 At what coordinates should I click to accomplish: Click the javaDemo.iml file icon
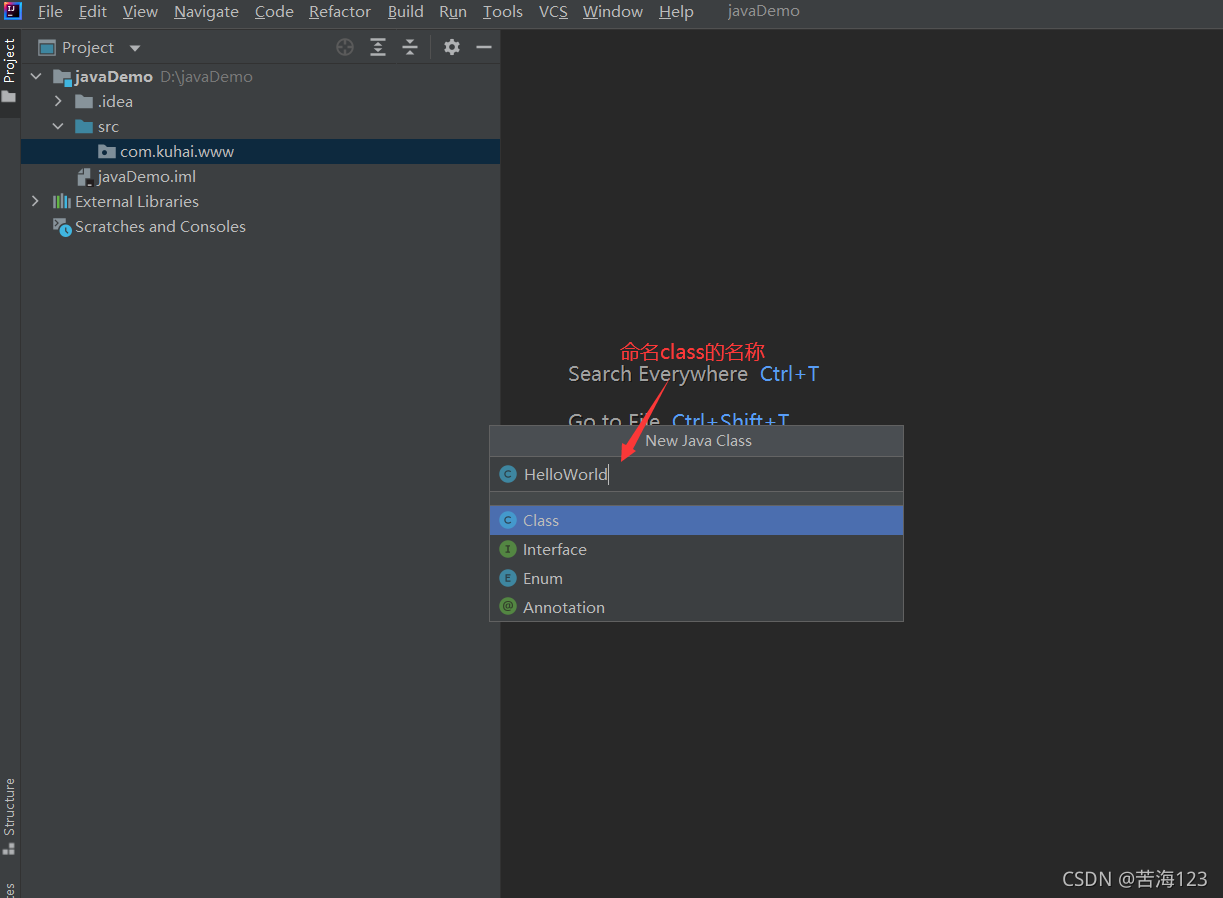point(84,177)
